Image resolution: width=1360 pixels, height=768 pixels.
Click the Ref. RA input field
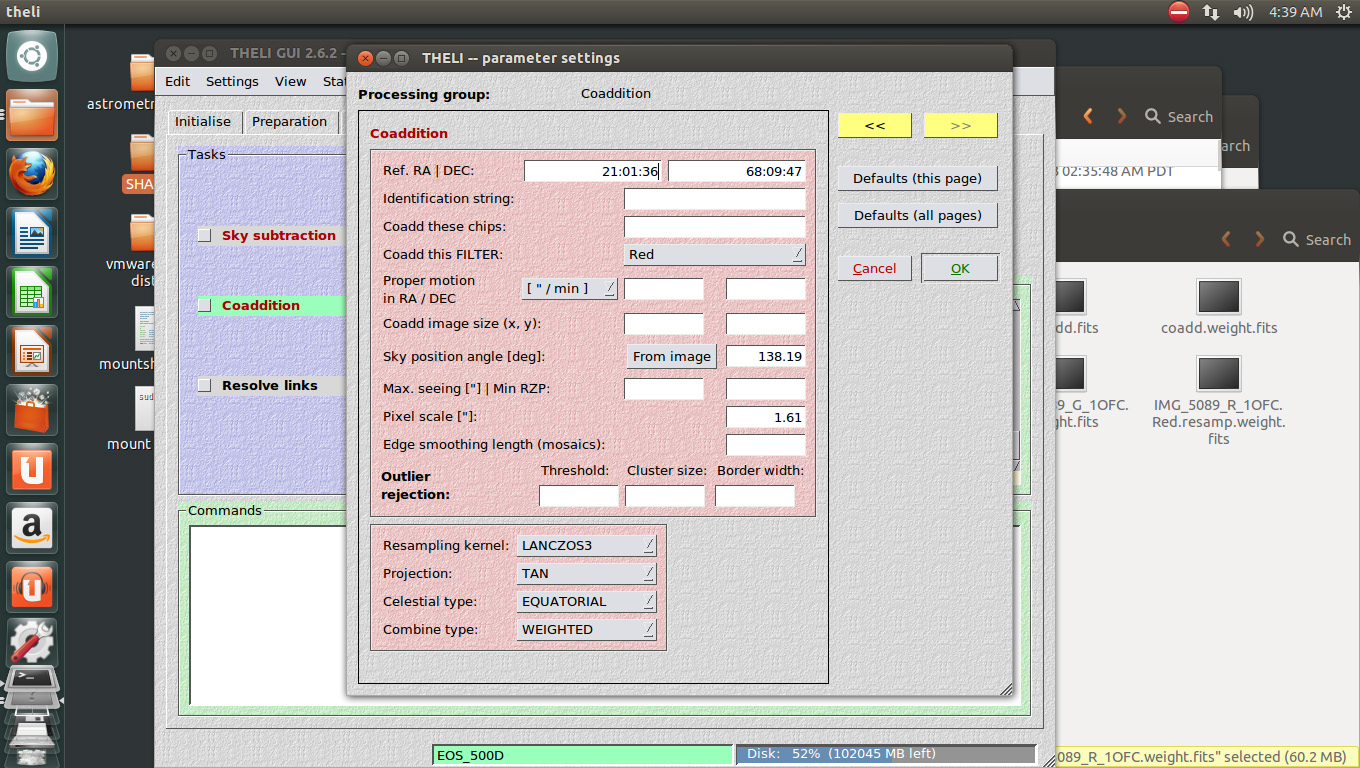coord(593,171)
